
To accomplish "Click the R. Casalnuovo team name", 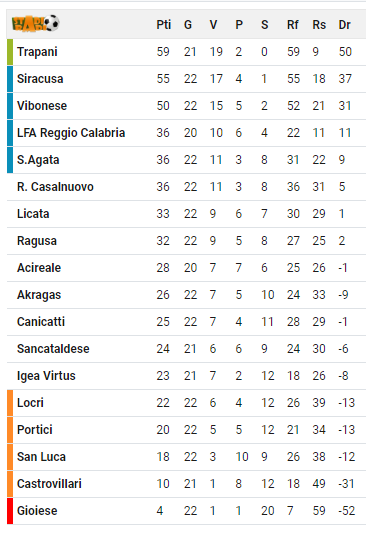I will click(x=55, y=187).
